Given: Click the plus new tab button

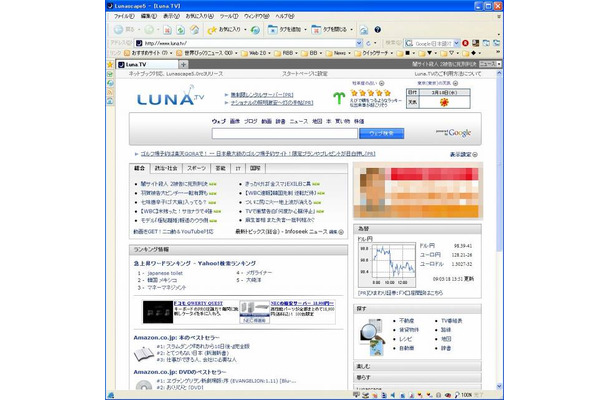Looking at the screenshot, I should [x=183, y=64].
